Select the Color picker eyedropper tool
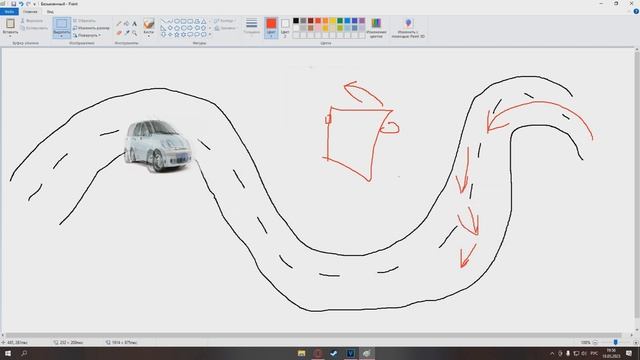640x360 pixels. [x=127, y=33]
